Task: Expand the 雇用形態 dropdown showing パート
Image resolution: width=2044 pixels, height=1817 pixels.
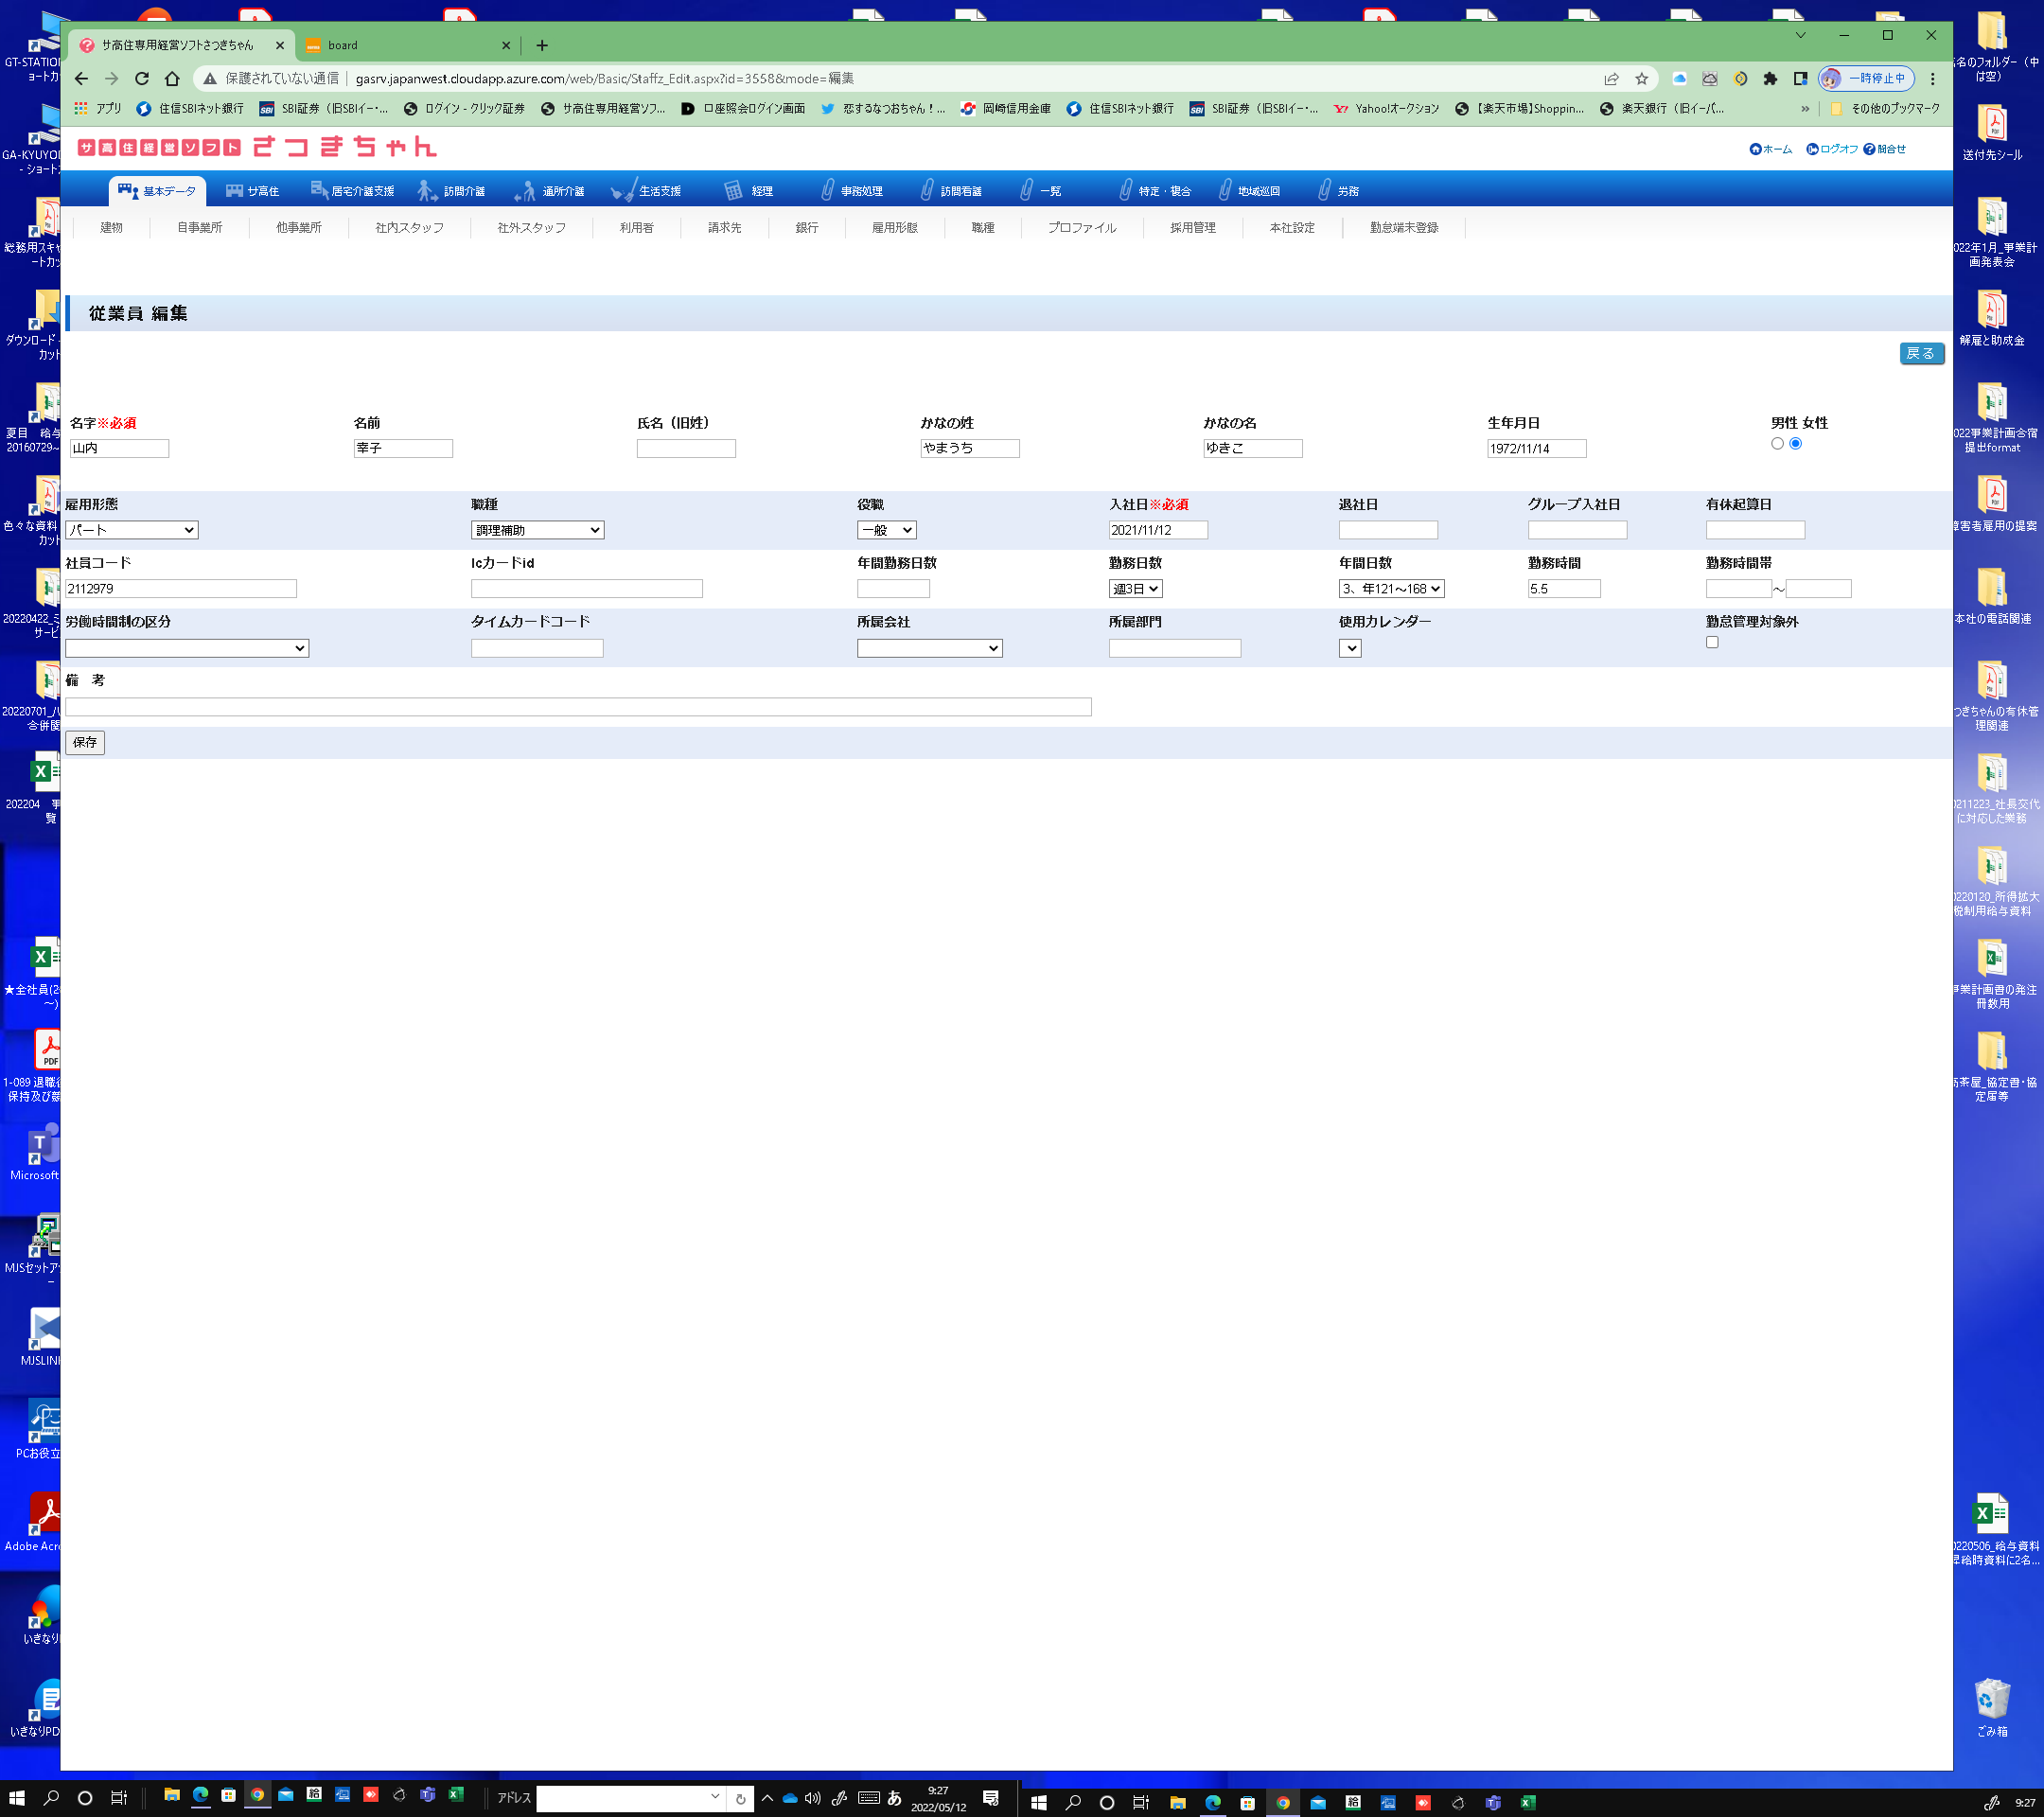Action: (x=131, y=530)
